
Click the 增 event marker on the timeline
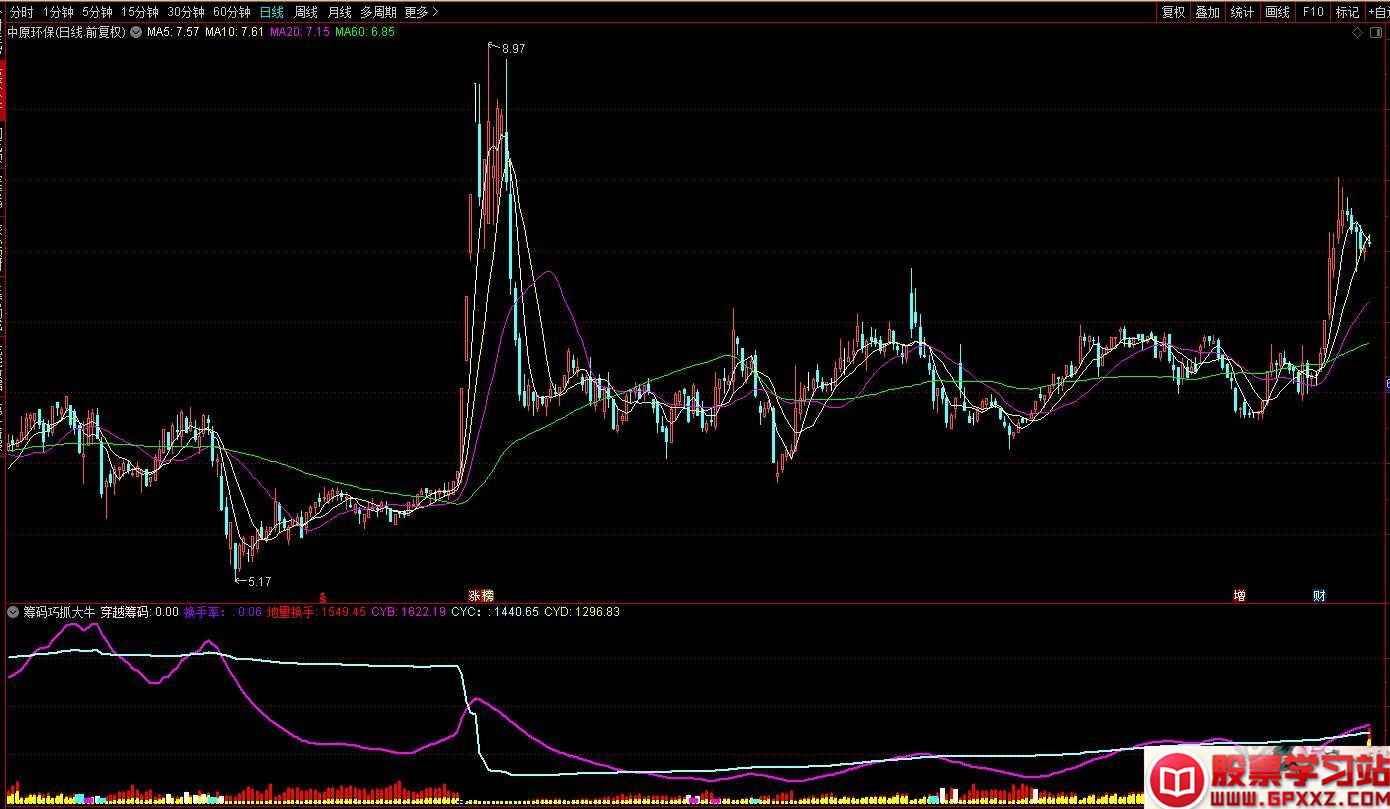(x=1240, y=595)
